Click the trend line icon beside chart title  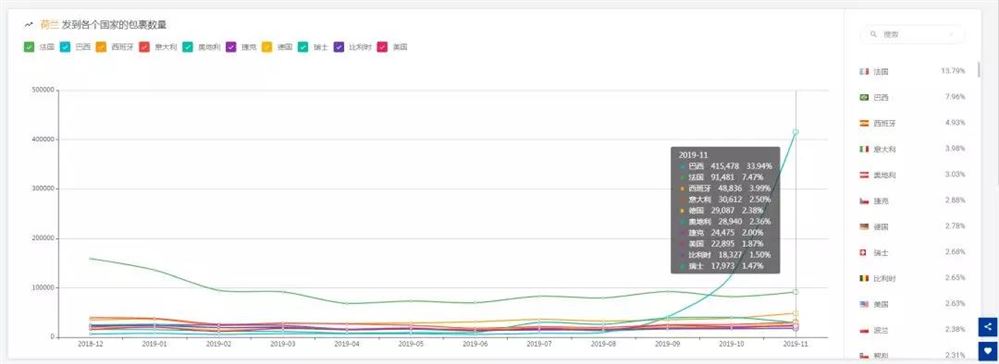[x=29, y=25]
